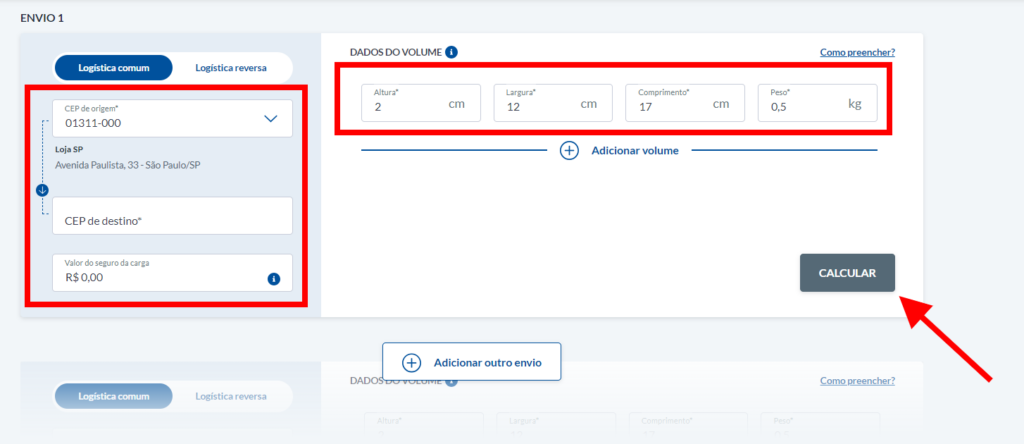Click the Adicionar volume label
1024x444 pixels.
635,151
